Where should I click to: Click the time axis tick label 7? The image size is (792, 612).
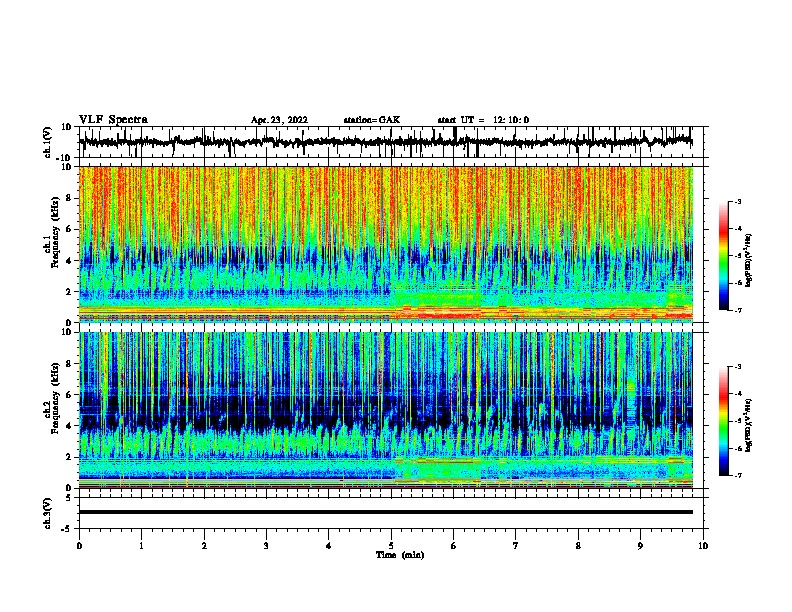(x=516, y=546)
